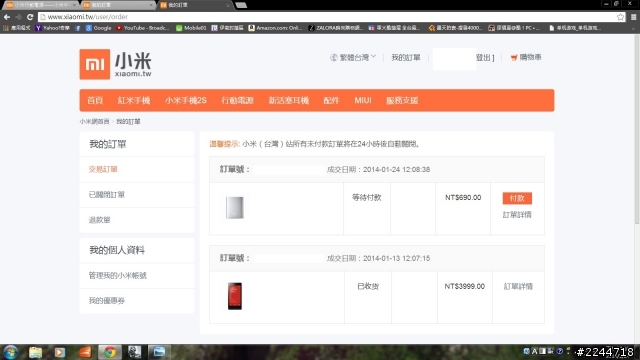Reload the page with the refresh icon
The width and height of the screenshot is (640, 360).
pos(30,17)
